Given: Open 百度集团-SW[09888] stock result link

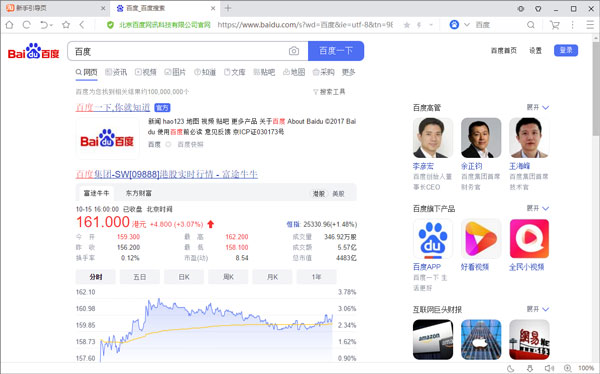Looking at the screenshot, I should tap(166, 175).
